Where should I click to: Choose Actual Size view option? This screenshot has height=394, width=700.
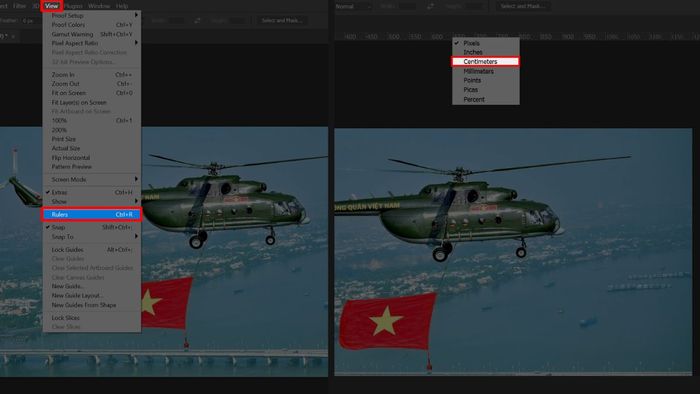tap(92, 148)
